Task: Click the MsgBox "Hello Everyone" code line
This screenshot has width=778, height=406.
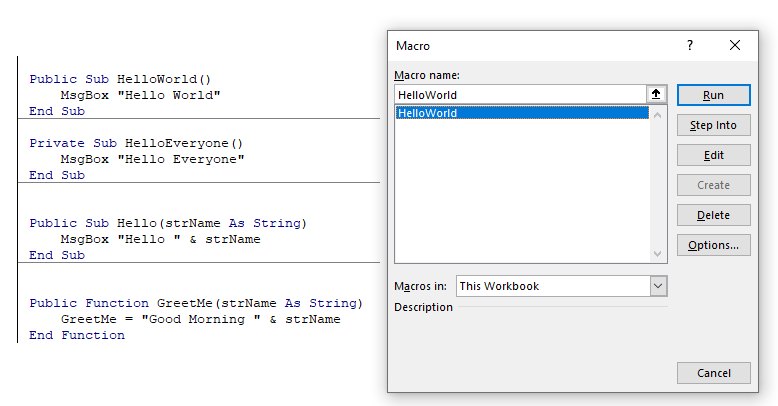Action: click(152, 159)
